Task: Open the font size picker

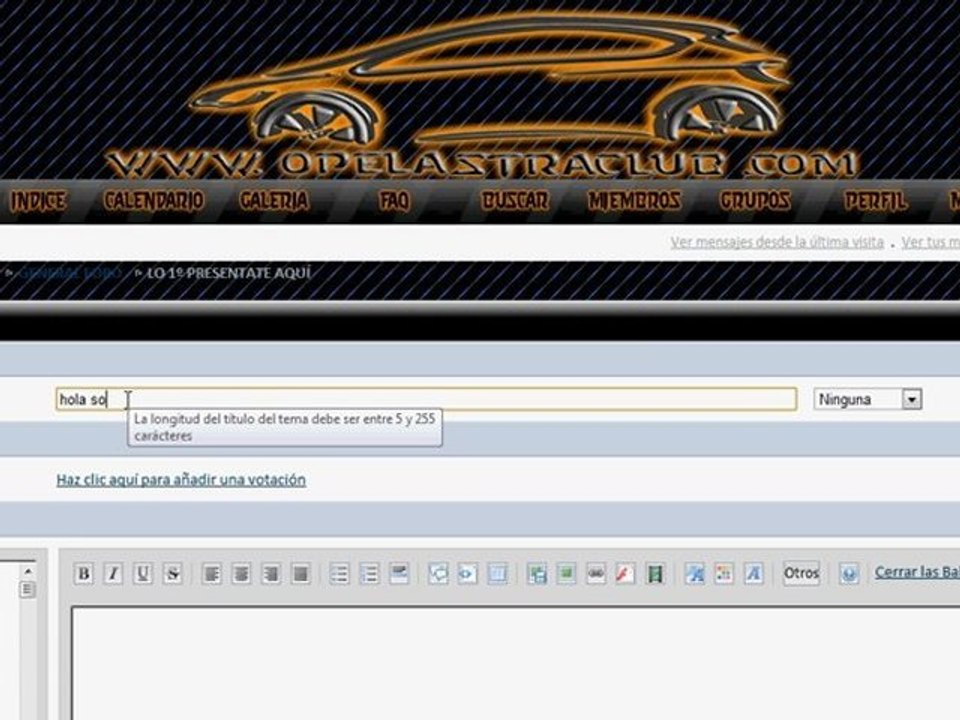Action: pos(694,574)
